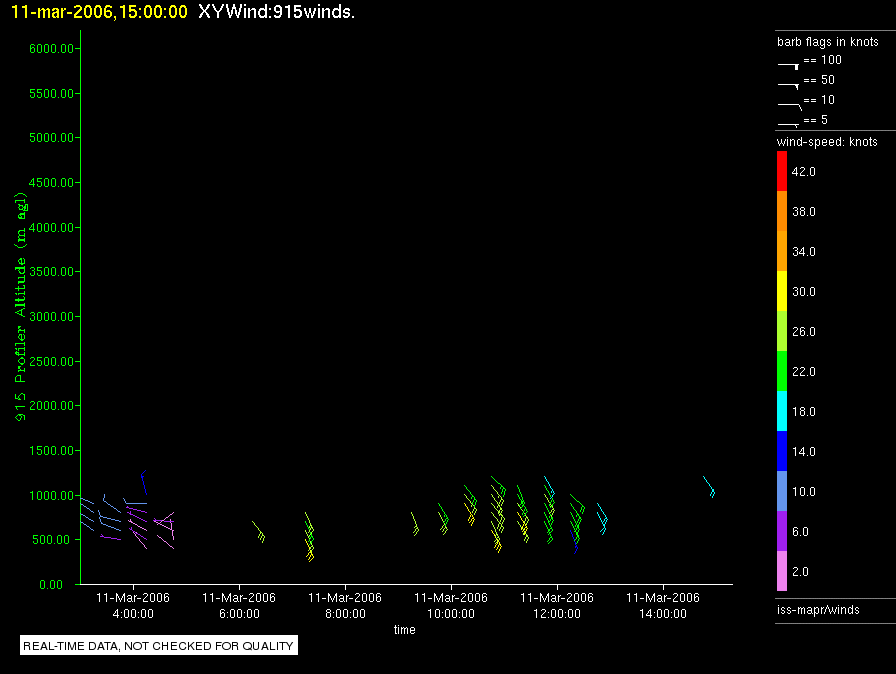
Task: Click the 100-knot barb flag symbol
Action: click(x=788, y=66)
